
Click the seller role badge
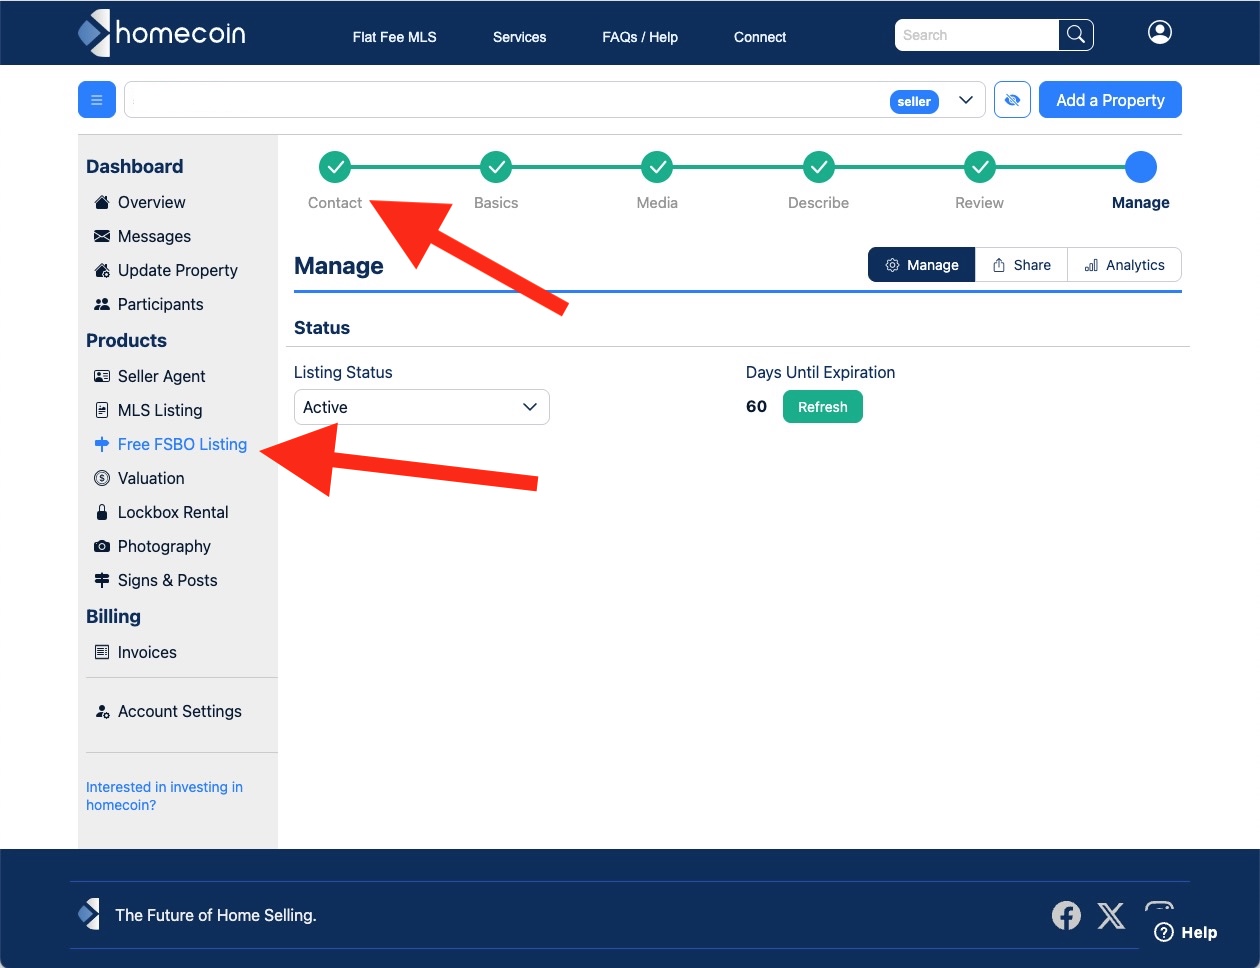(x=914, y=101)
